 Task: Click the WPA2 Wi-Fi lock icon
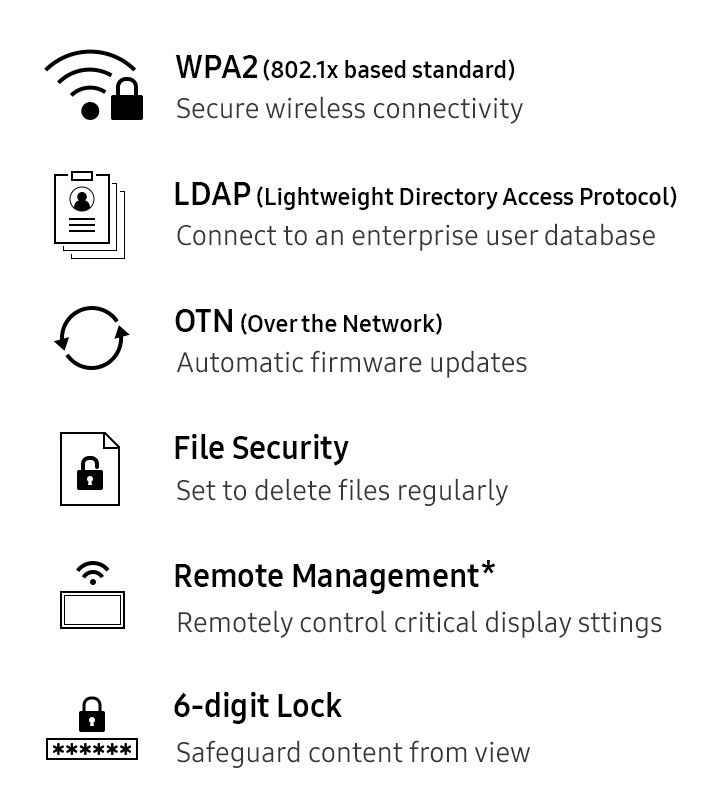(93, 87)
